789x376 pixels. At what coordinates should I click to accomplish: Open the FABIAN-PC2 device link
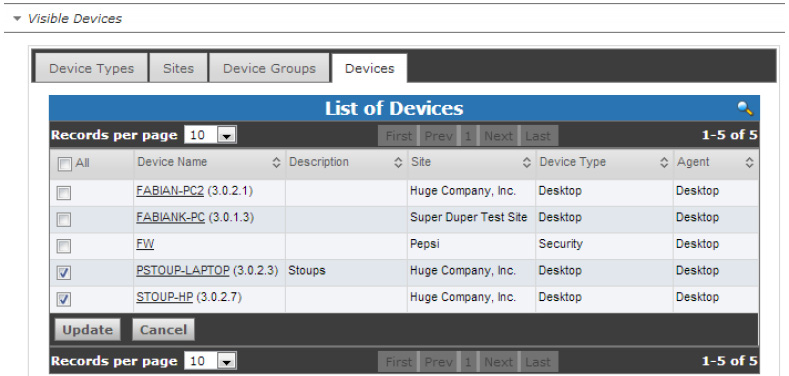coord(170,191)
